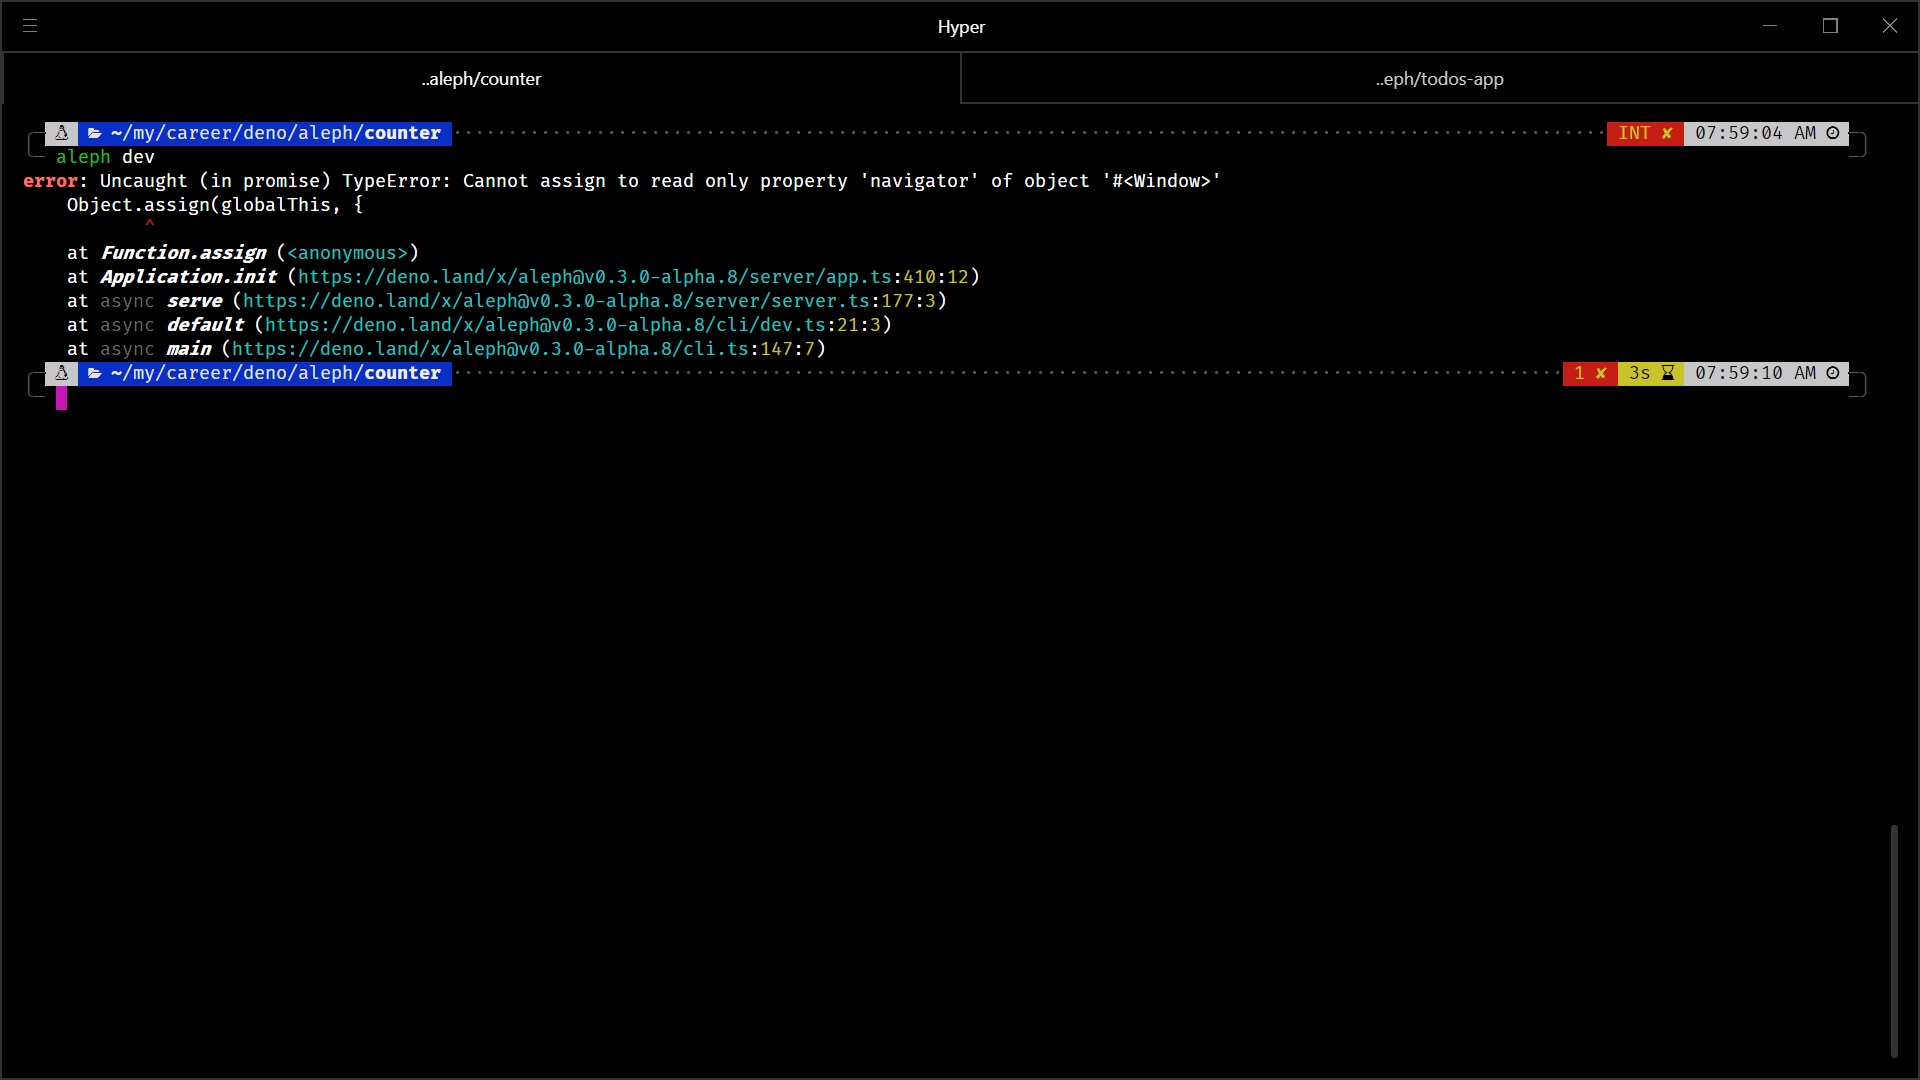Viewport: 1920px width, 1080px height.
Task: Click the folder icon in the top prompt segment
Action: point(94,133)
